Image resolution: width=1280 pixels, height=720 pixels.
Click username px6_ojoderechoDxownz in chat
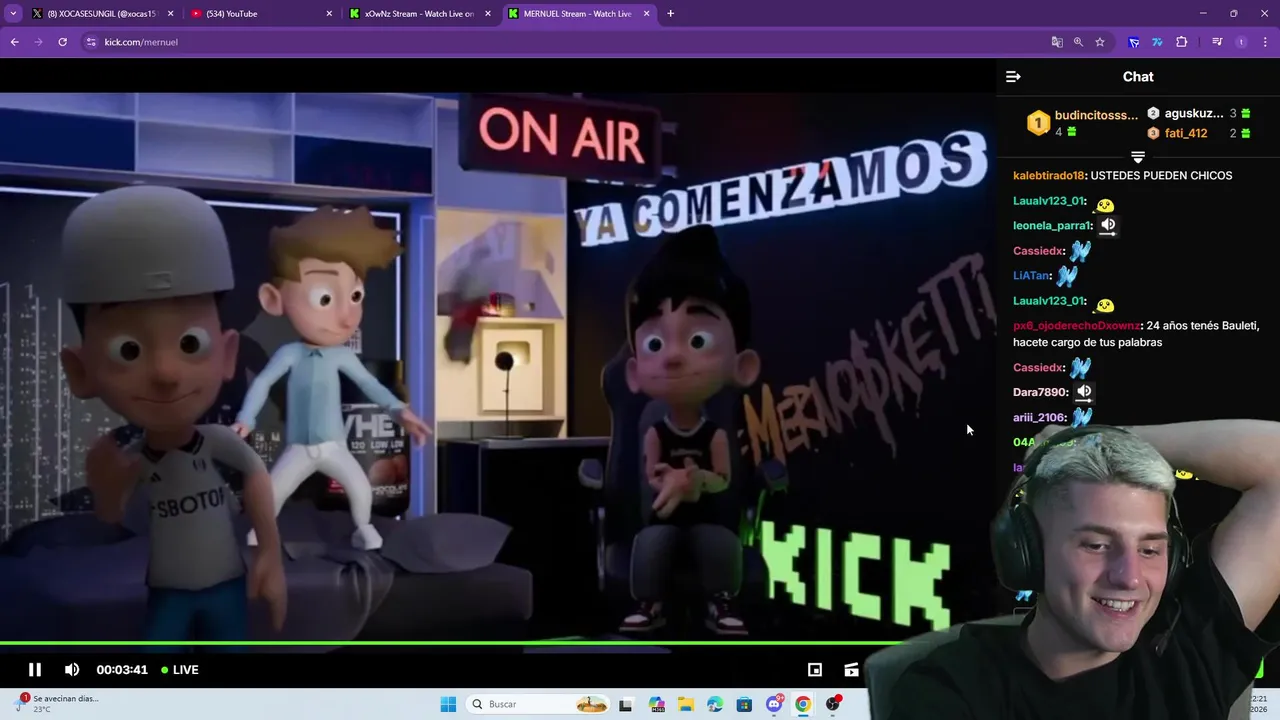1077,326
